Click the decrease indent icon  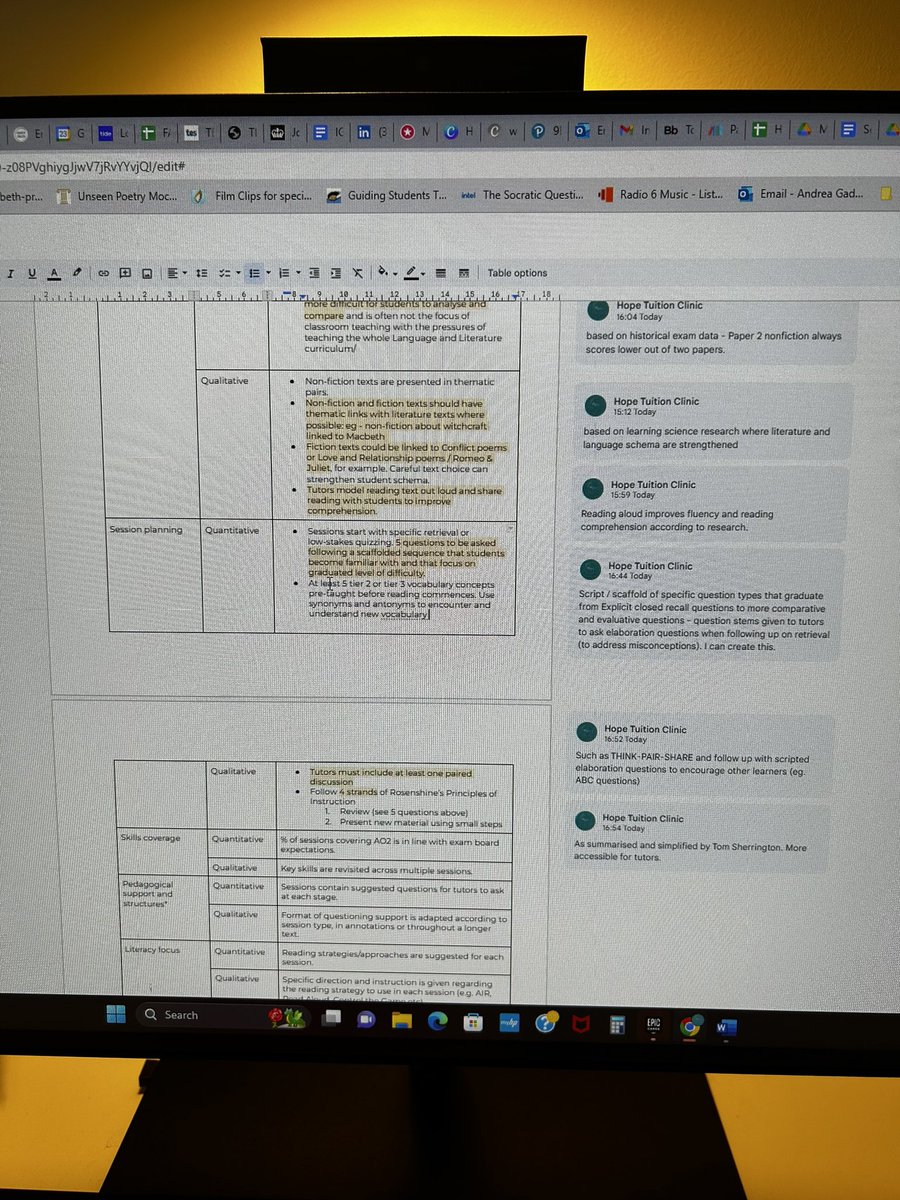coord(314,272)
